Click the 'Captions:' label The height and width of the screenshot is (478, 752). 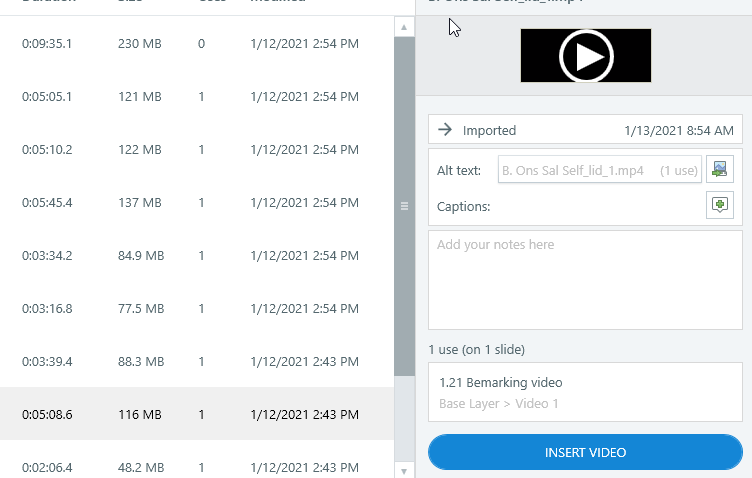[463, 207]
